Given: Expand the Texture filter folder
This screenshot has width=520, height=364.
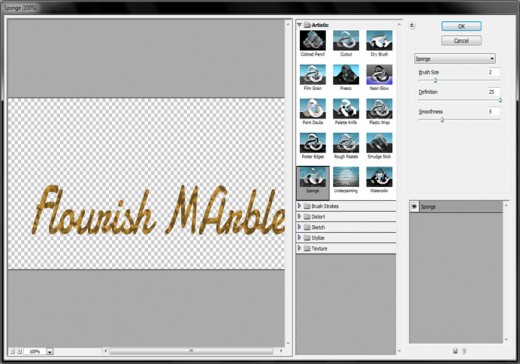Looking at the screenshot, I should point(299,248).
